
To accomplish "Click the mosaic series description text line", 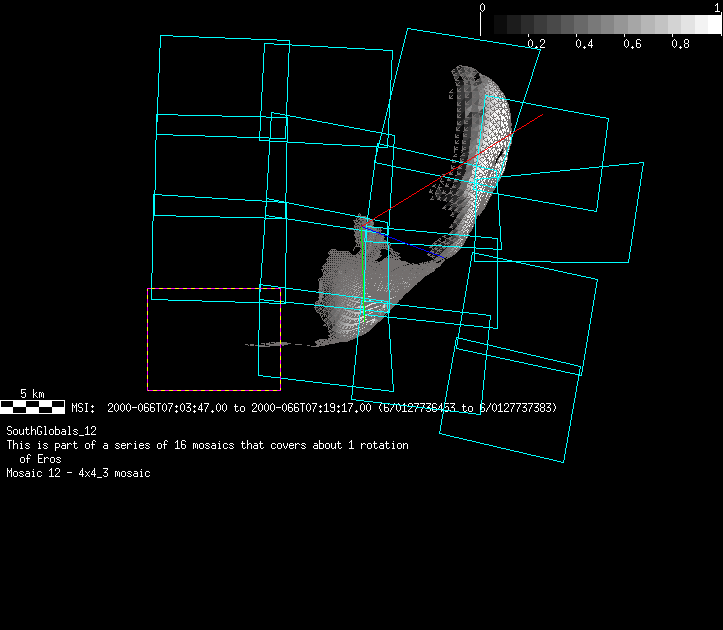I will tap(207, 445).
